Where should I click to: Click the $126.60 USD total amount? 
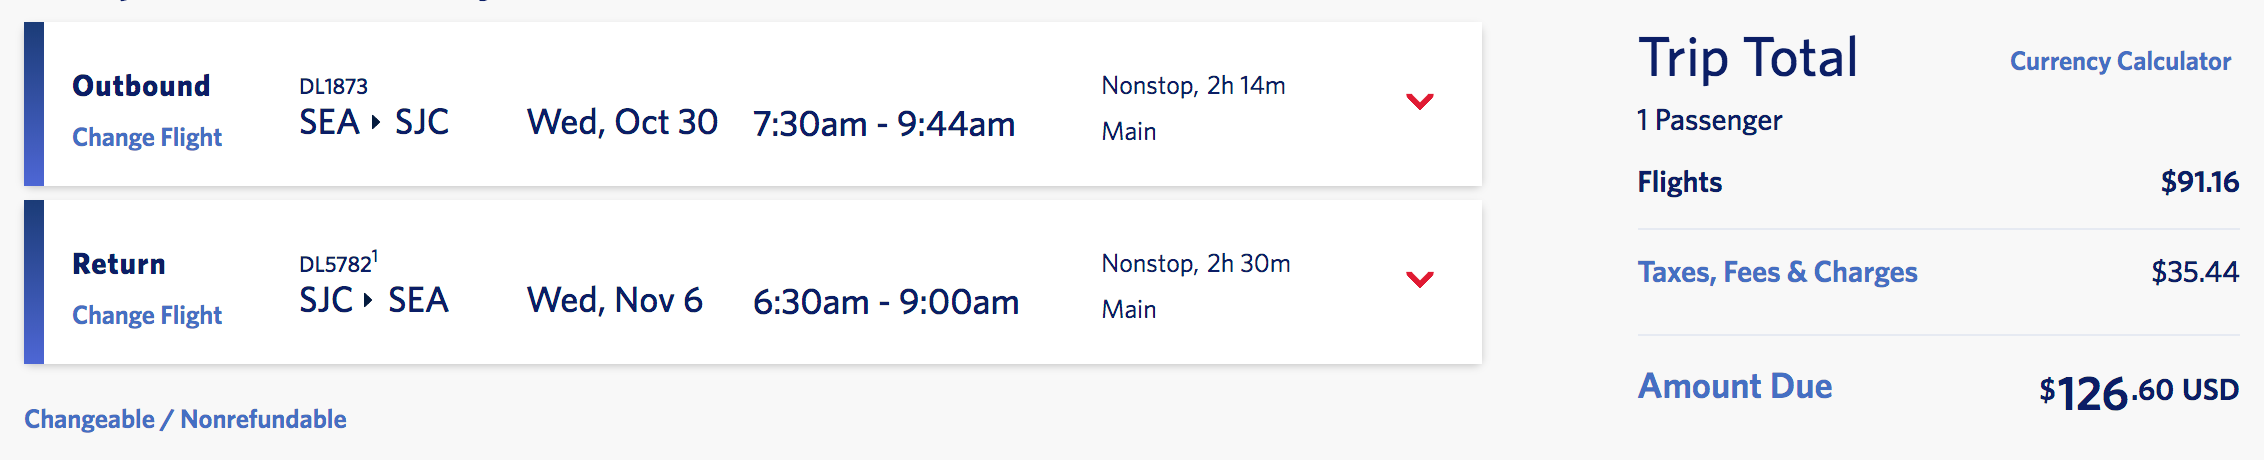click(2138, 392)
